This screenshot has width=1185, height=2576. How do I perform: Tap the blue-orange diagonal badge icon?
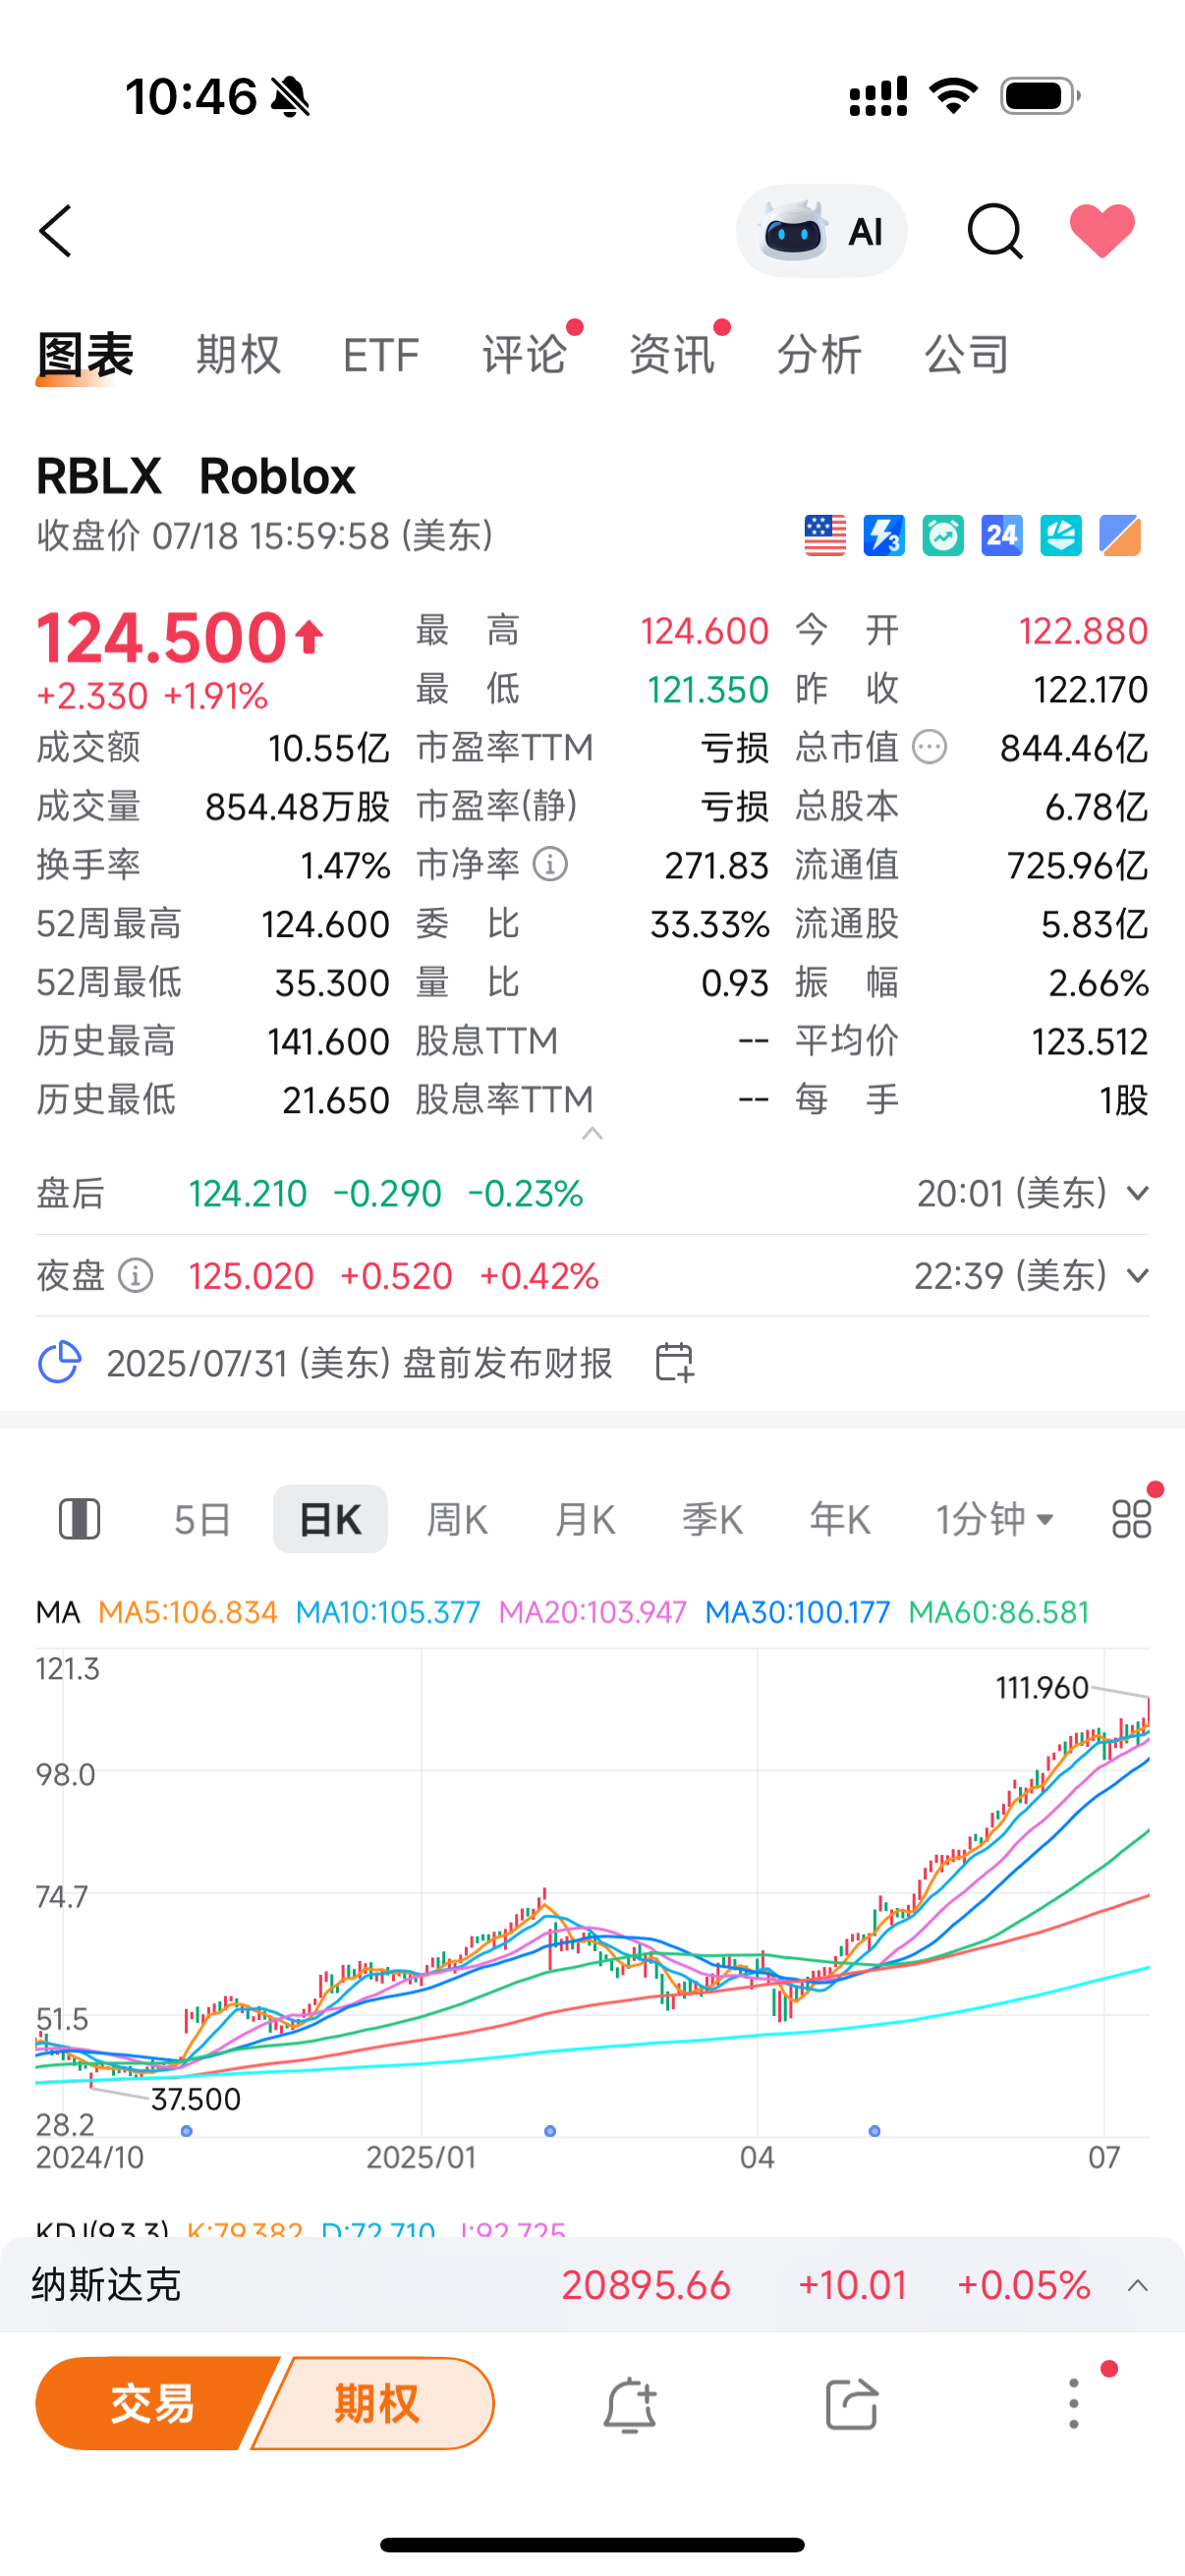1120,535
